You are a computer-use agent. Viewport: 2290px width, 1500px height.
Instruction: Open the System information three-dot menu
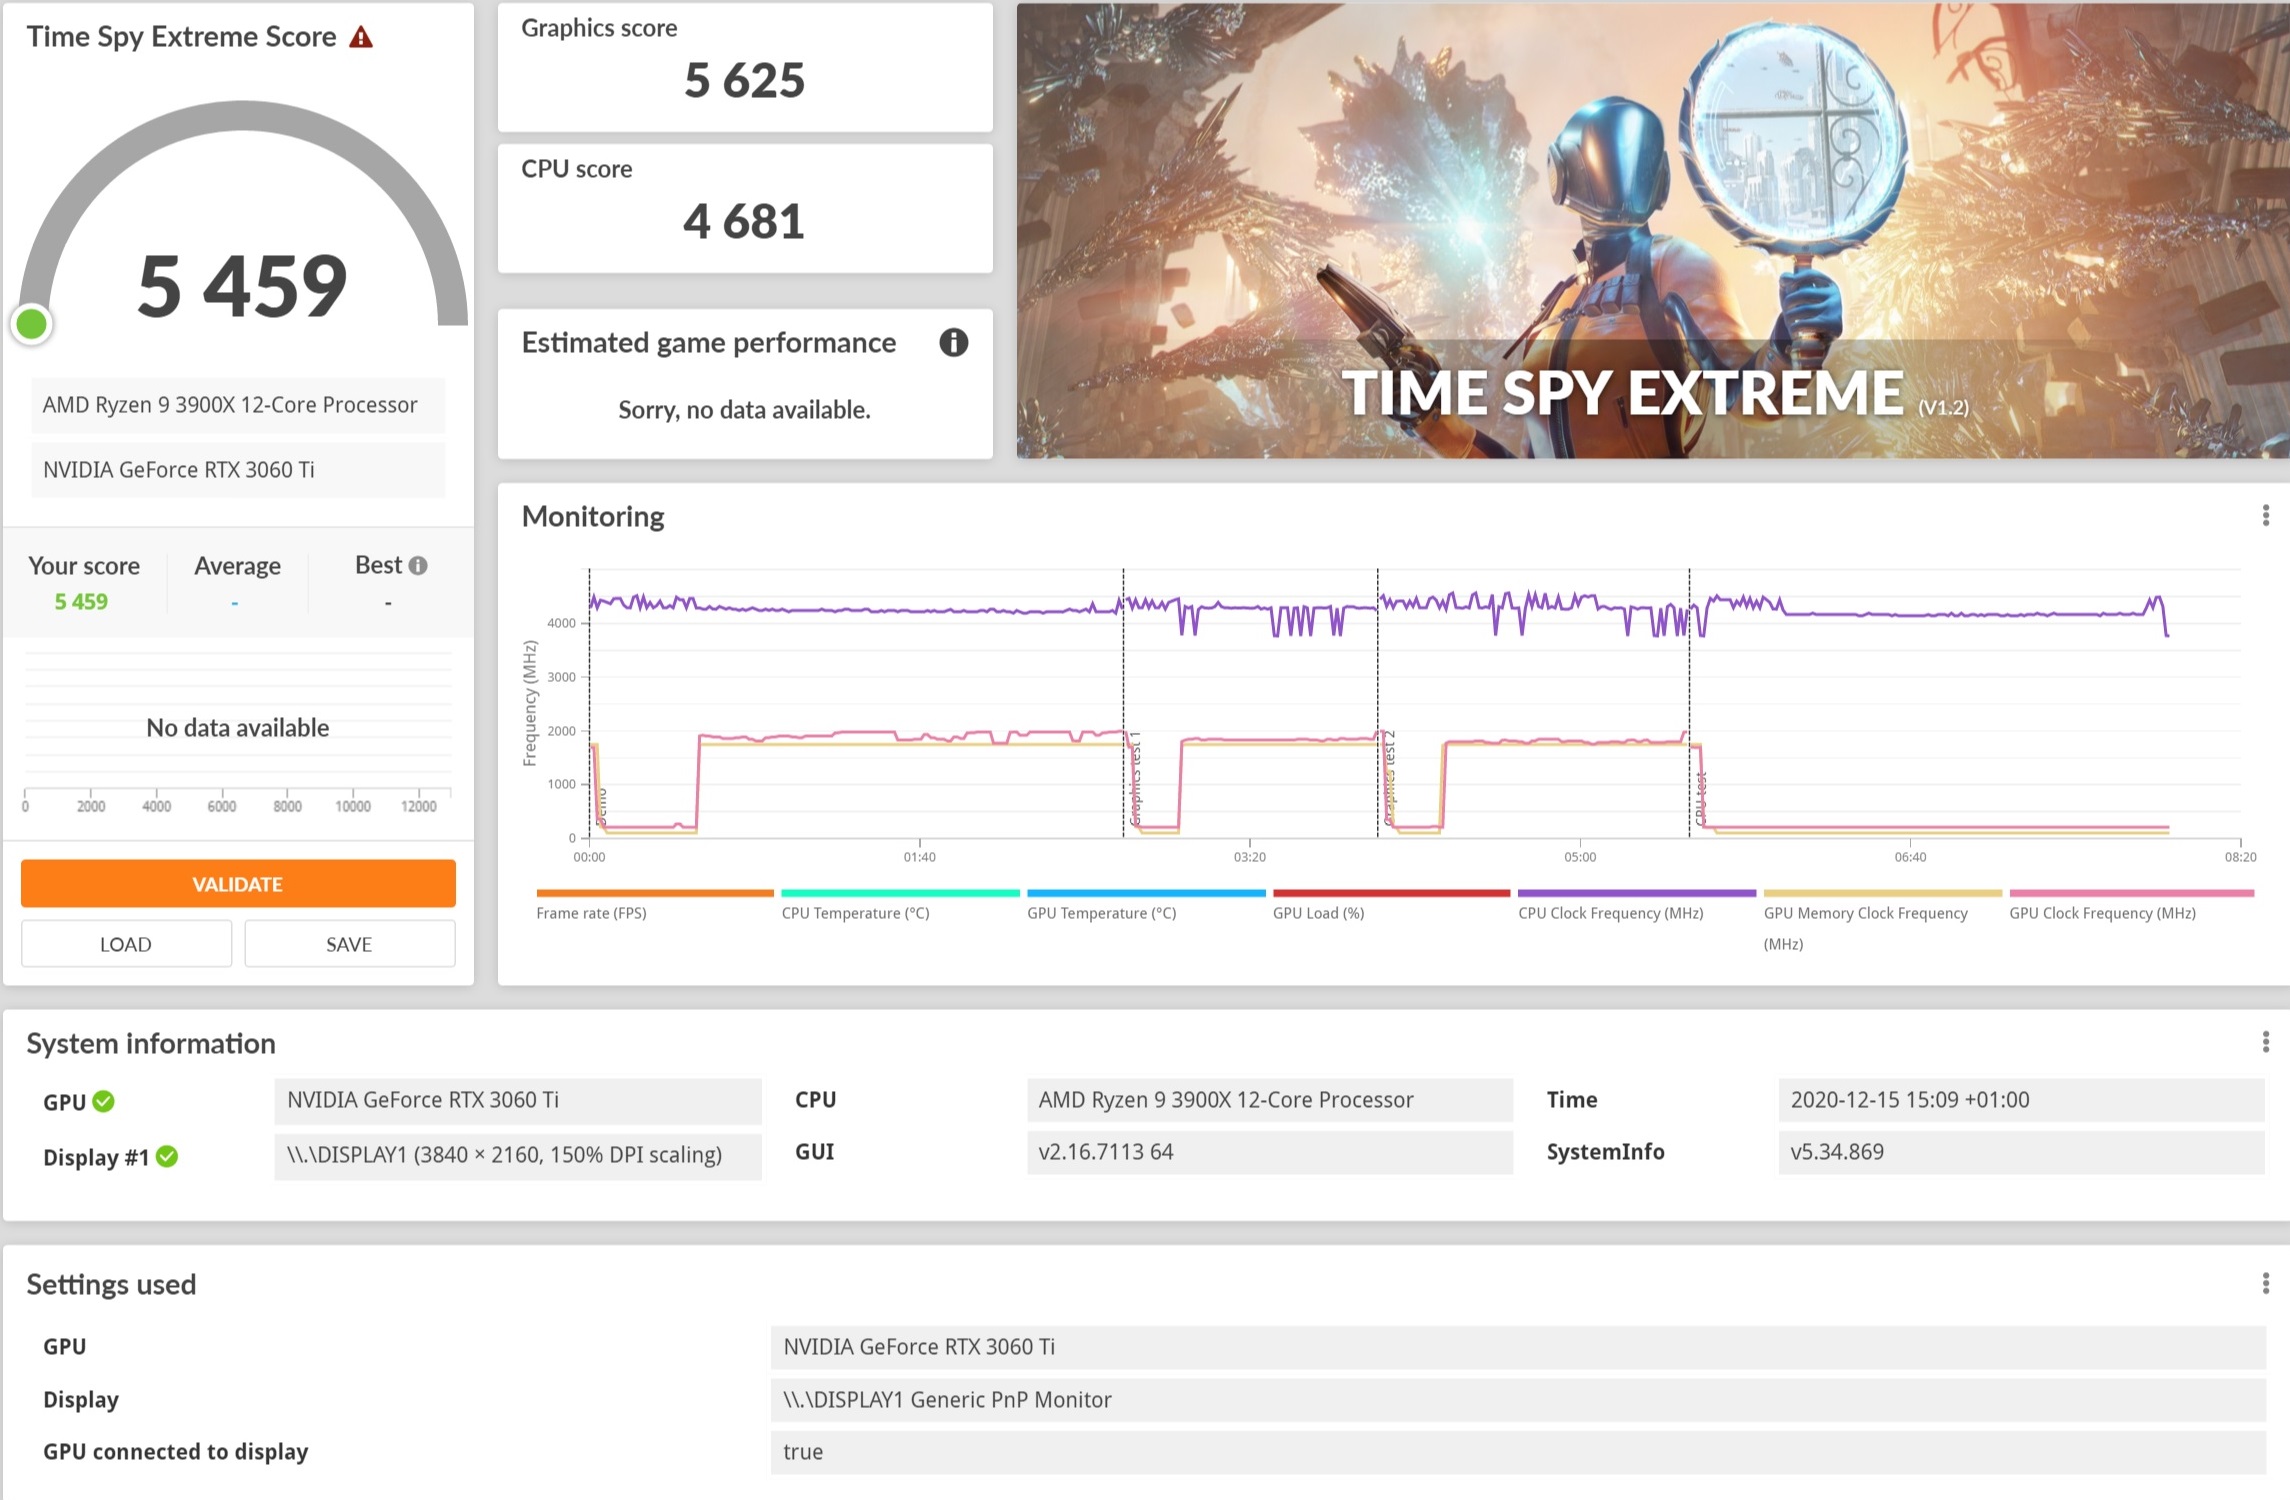[2265, 1042]
